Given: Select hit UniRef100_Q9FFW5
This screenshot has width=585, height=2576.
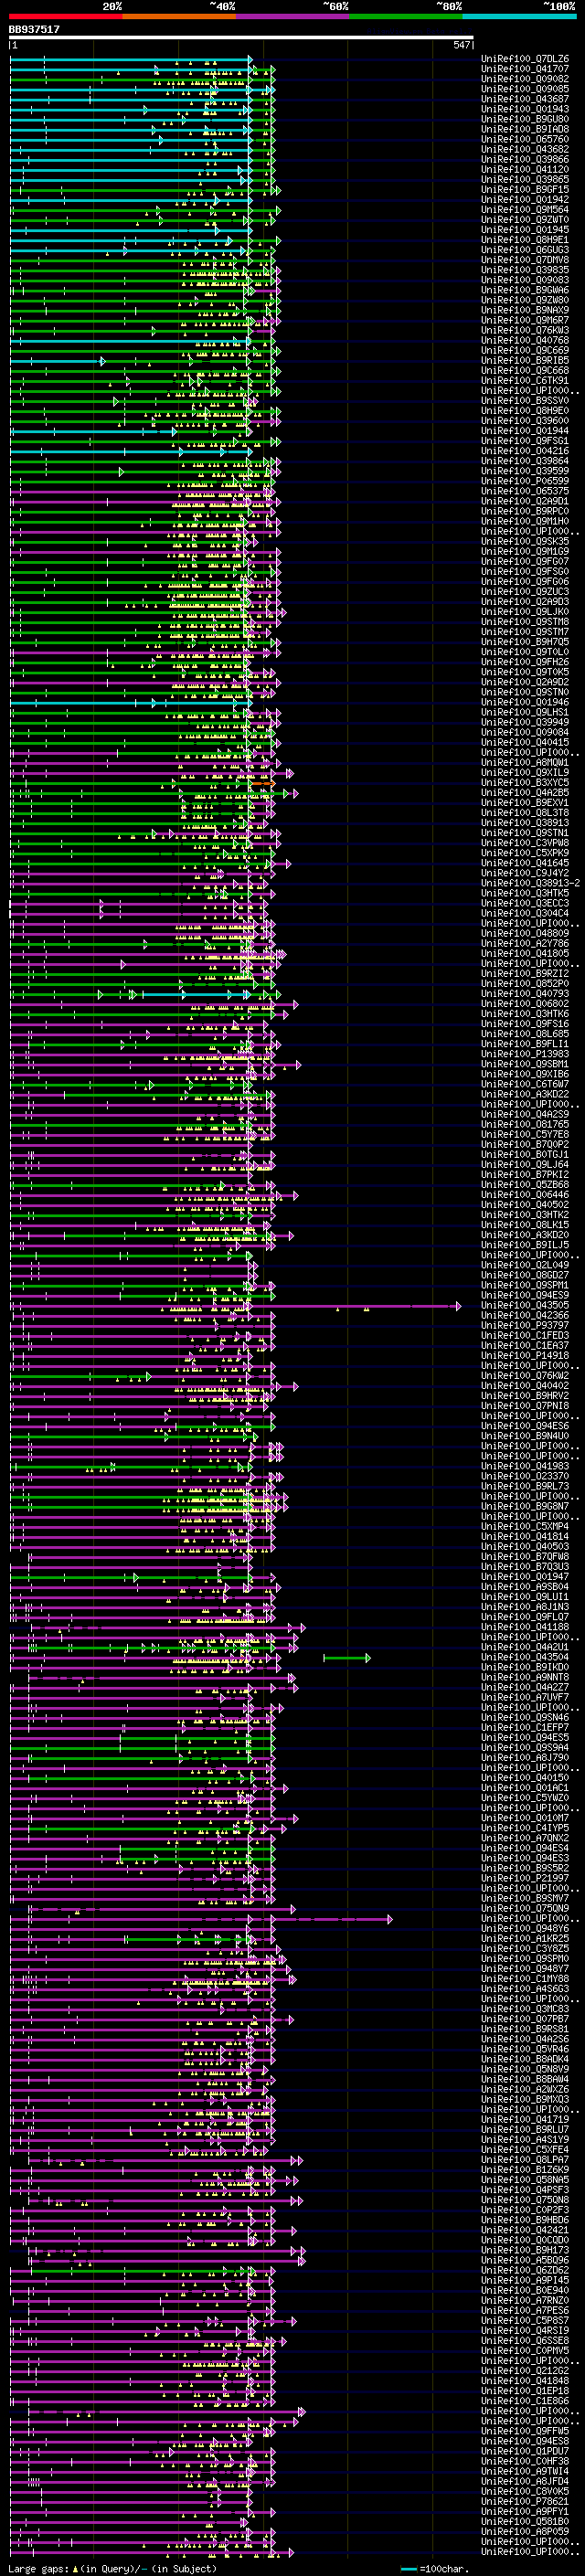Looking at the screenshot, I should click(x=525, y=2432).
